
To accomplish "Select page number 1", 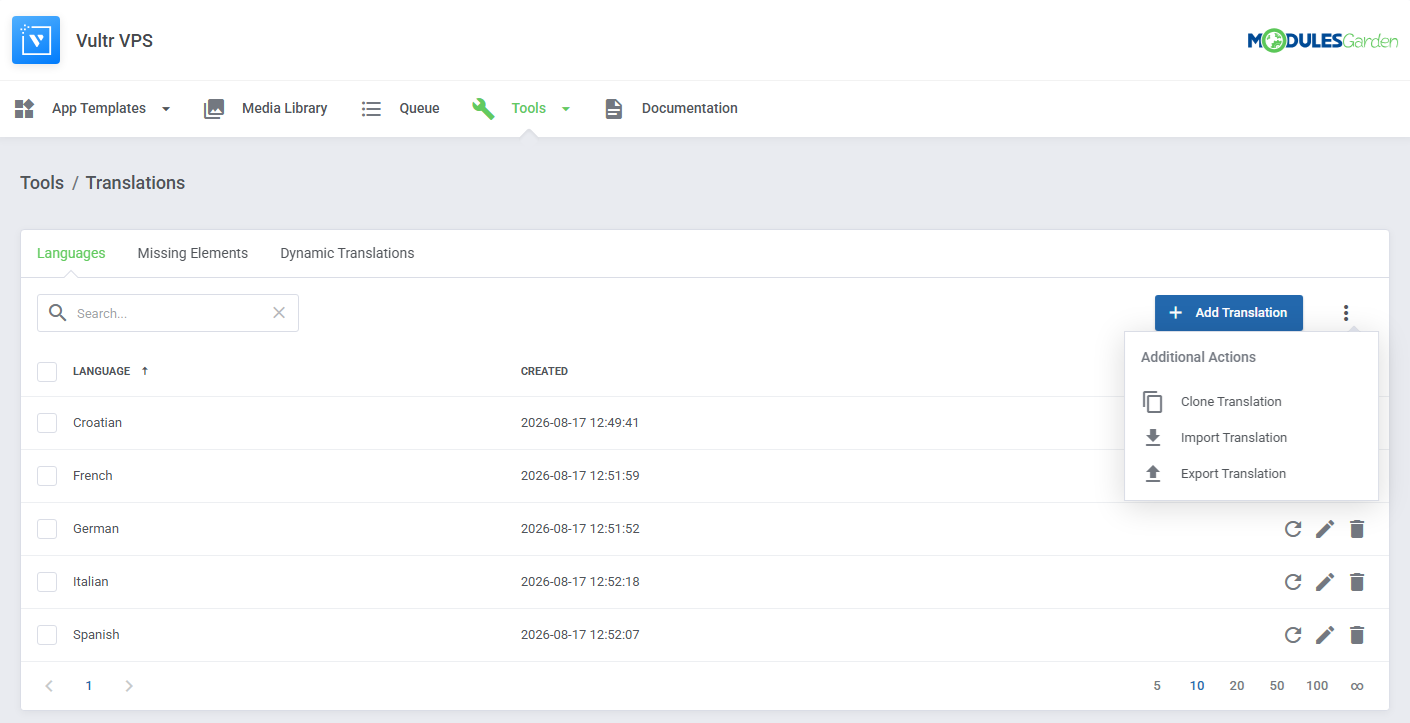I will [x=89, y=686].
